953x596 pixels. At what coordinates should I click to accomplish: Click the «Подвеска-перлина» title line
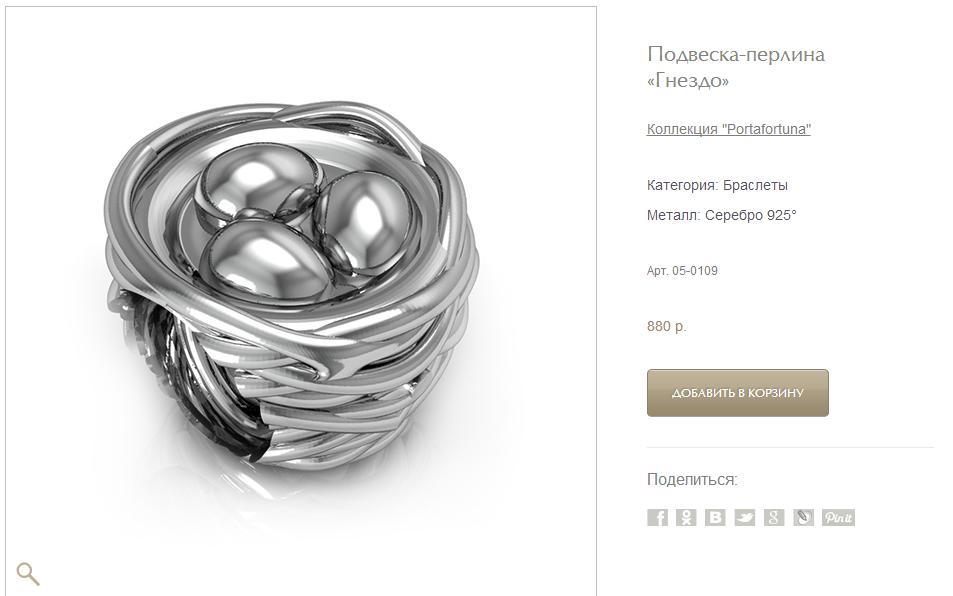click(736, 54)
